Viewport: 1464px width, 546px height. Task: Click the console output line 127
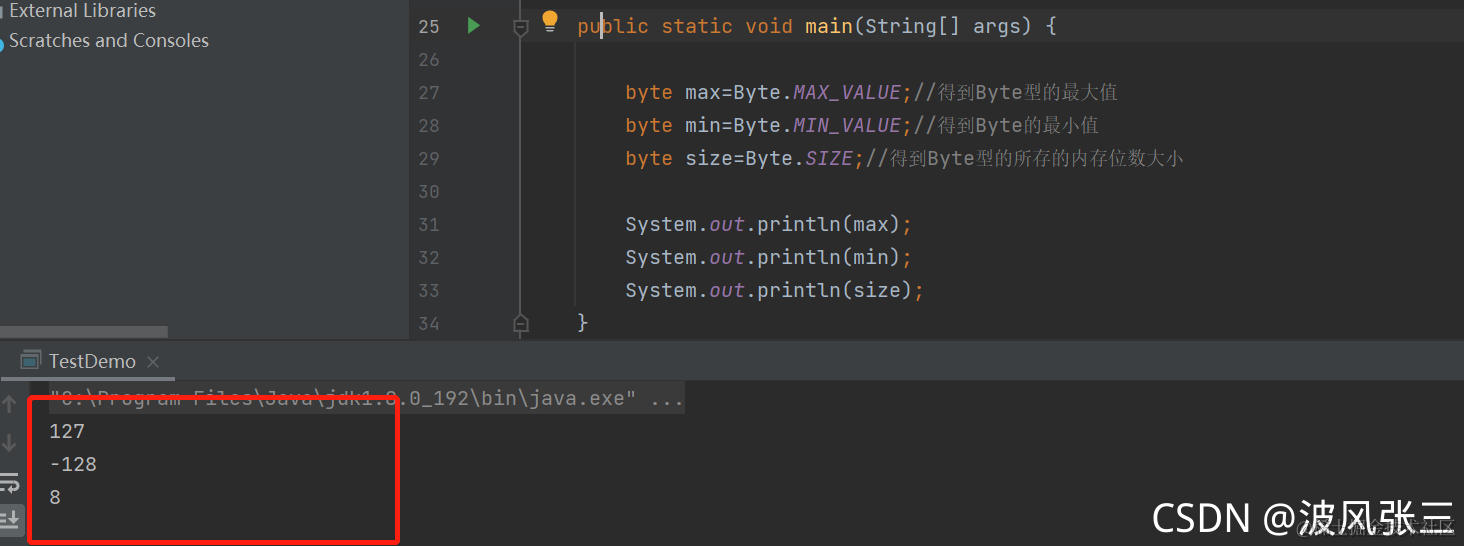coord(67,432)
